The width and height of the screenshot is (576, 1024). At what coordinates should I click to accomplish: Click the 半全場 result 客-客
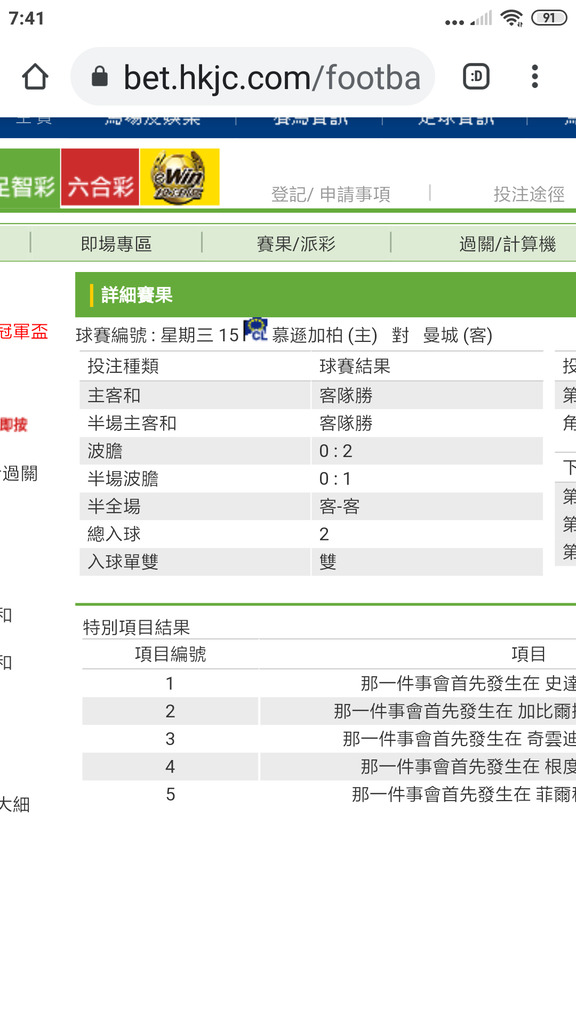point(340,507)
